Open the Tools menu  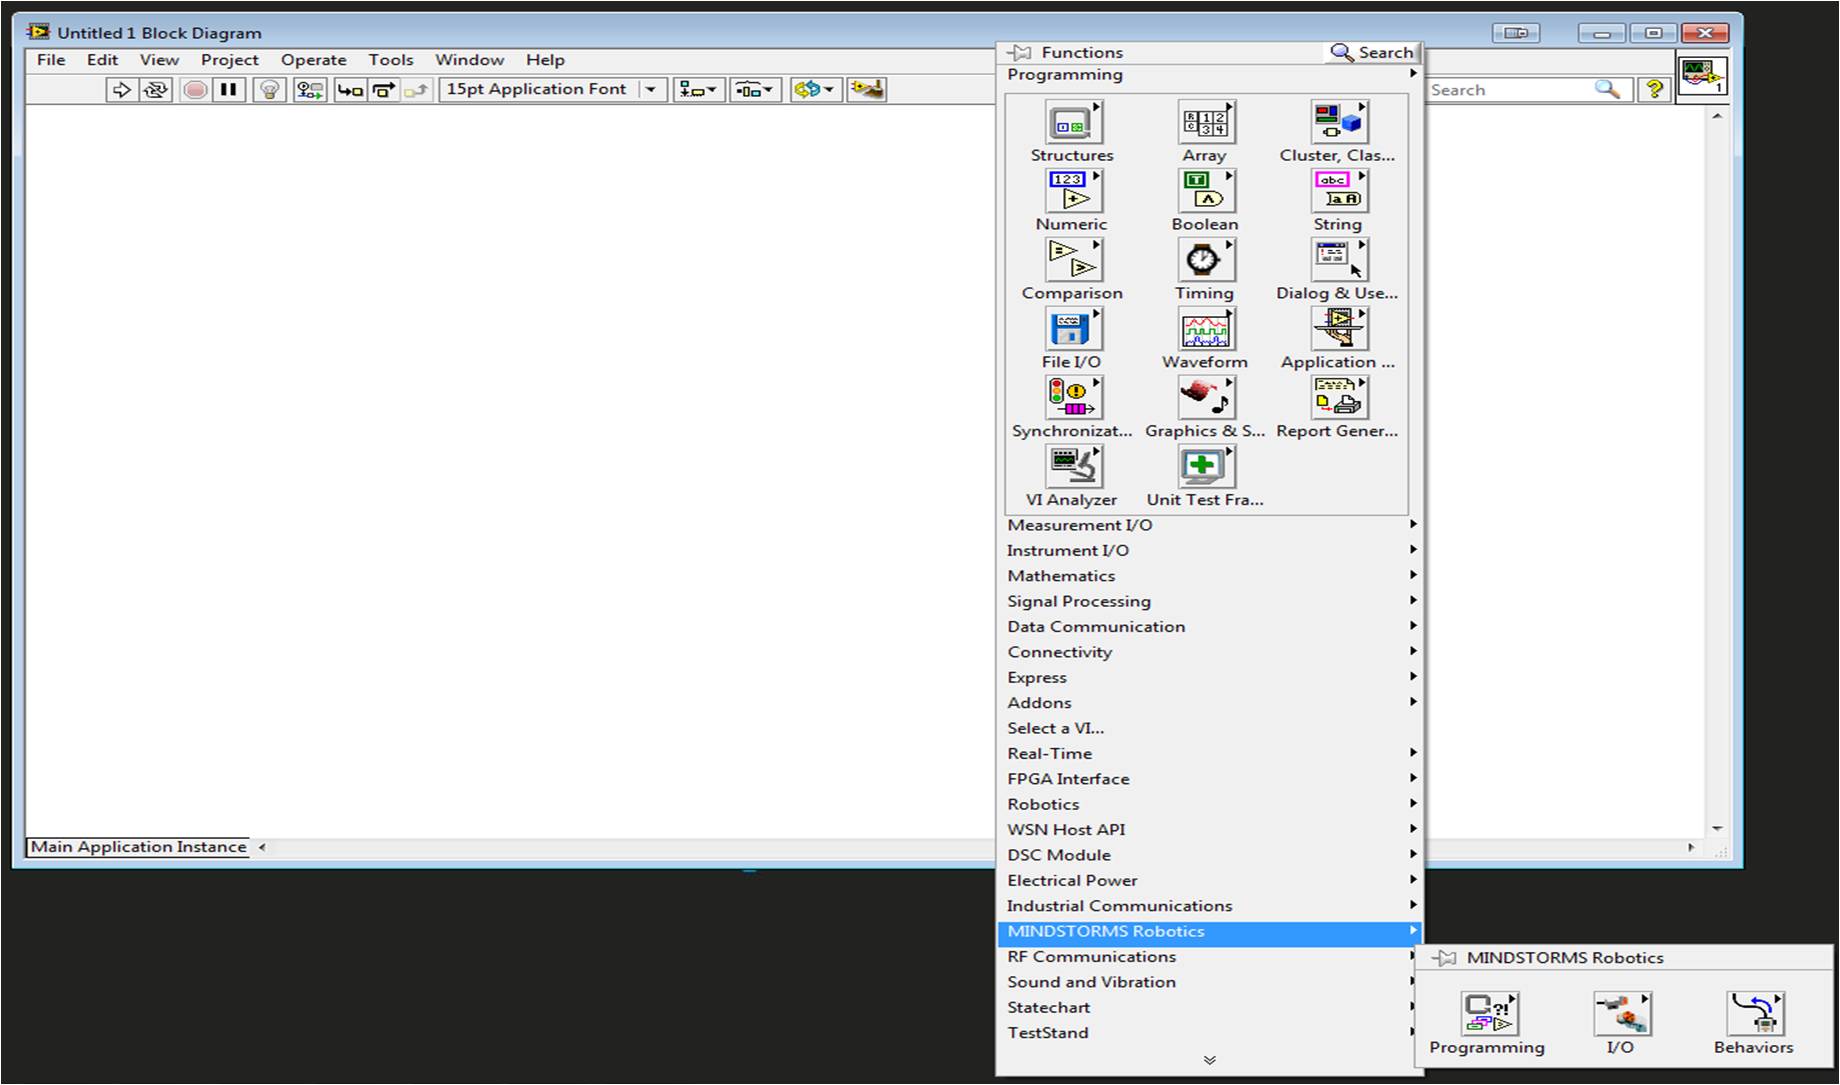[x=390, y=60]
